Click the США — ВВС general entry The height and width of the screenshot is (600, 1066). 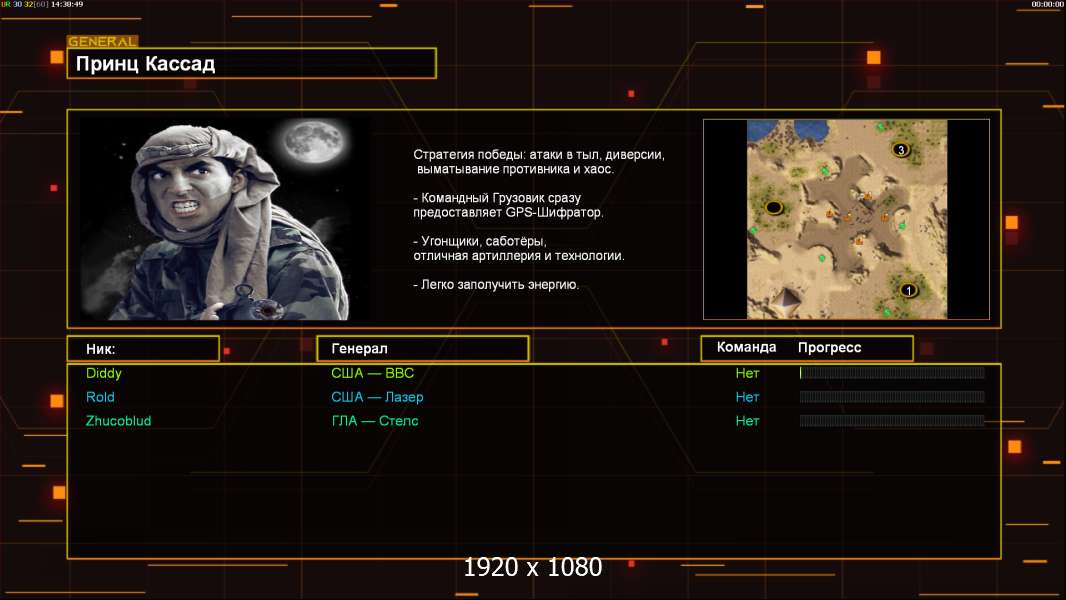pos(372,373)
